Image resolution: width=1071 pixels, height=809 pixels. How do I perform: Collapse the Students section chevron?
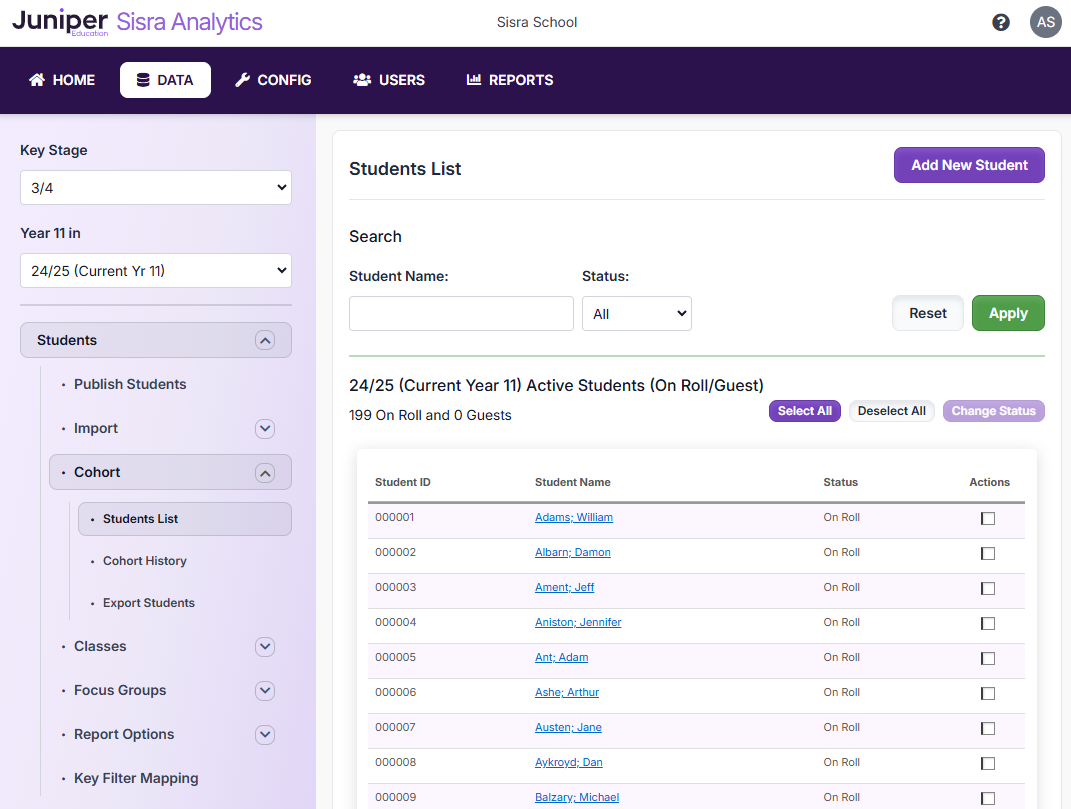click(264, 340)
